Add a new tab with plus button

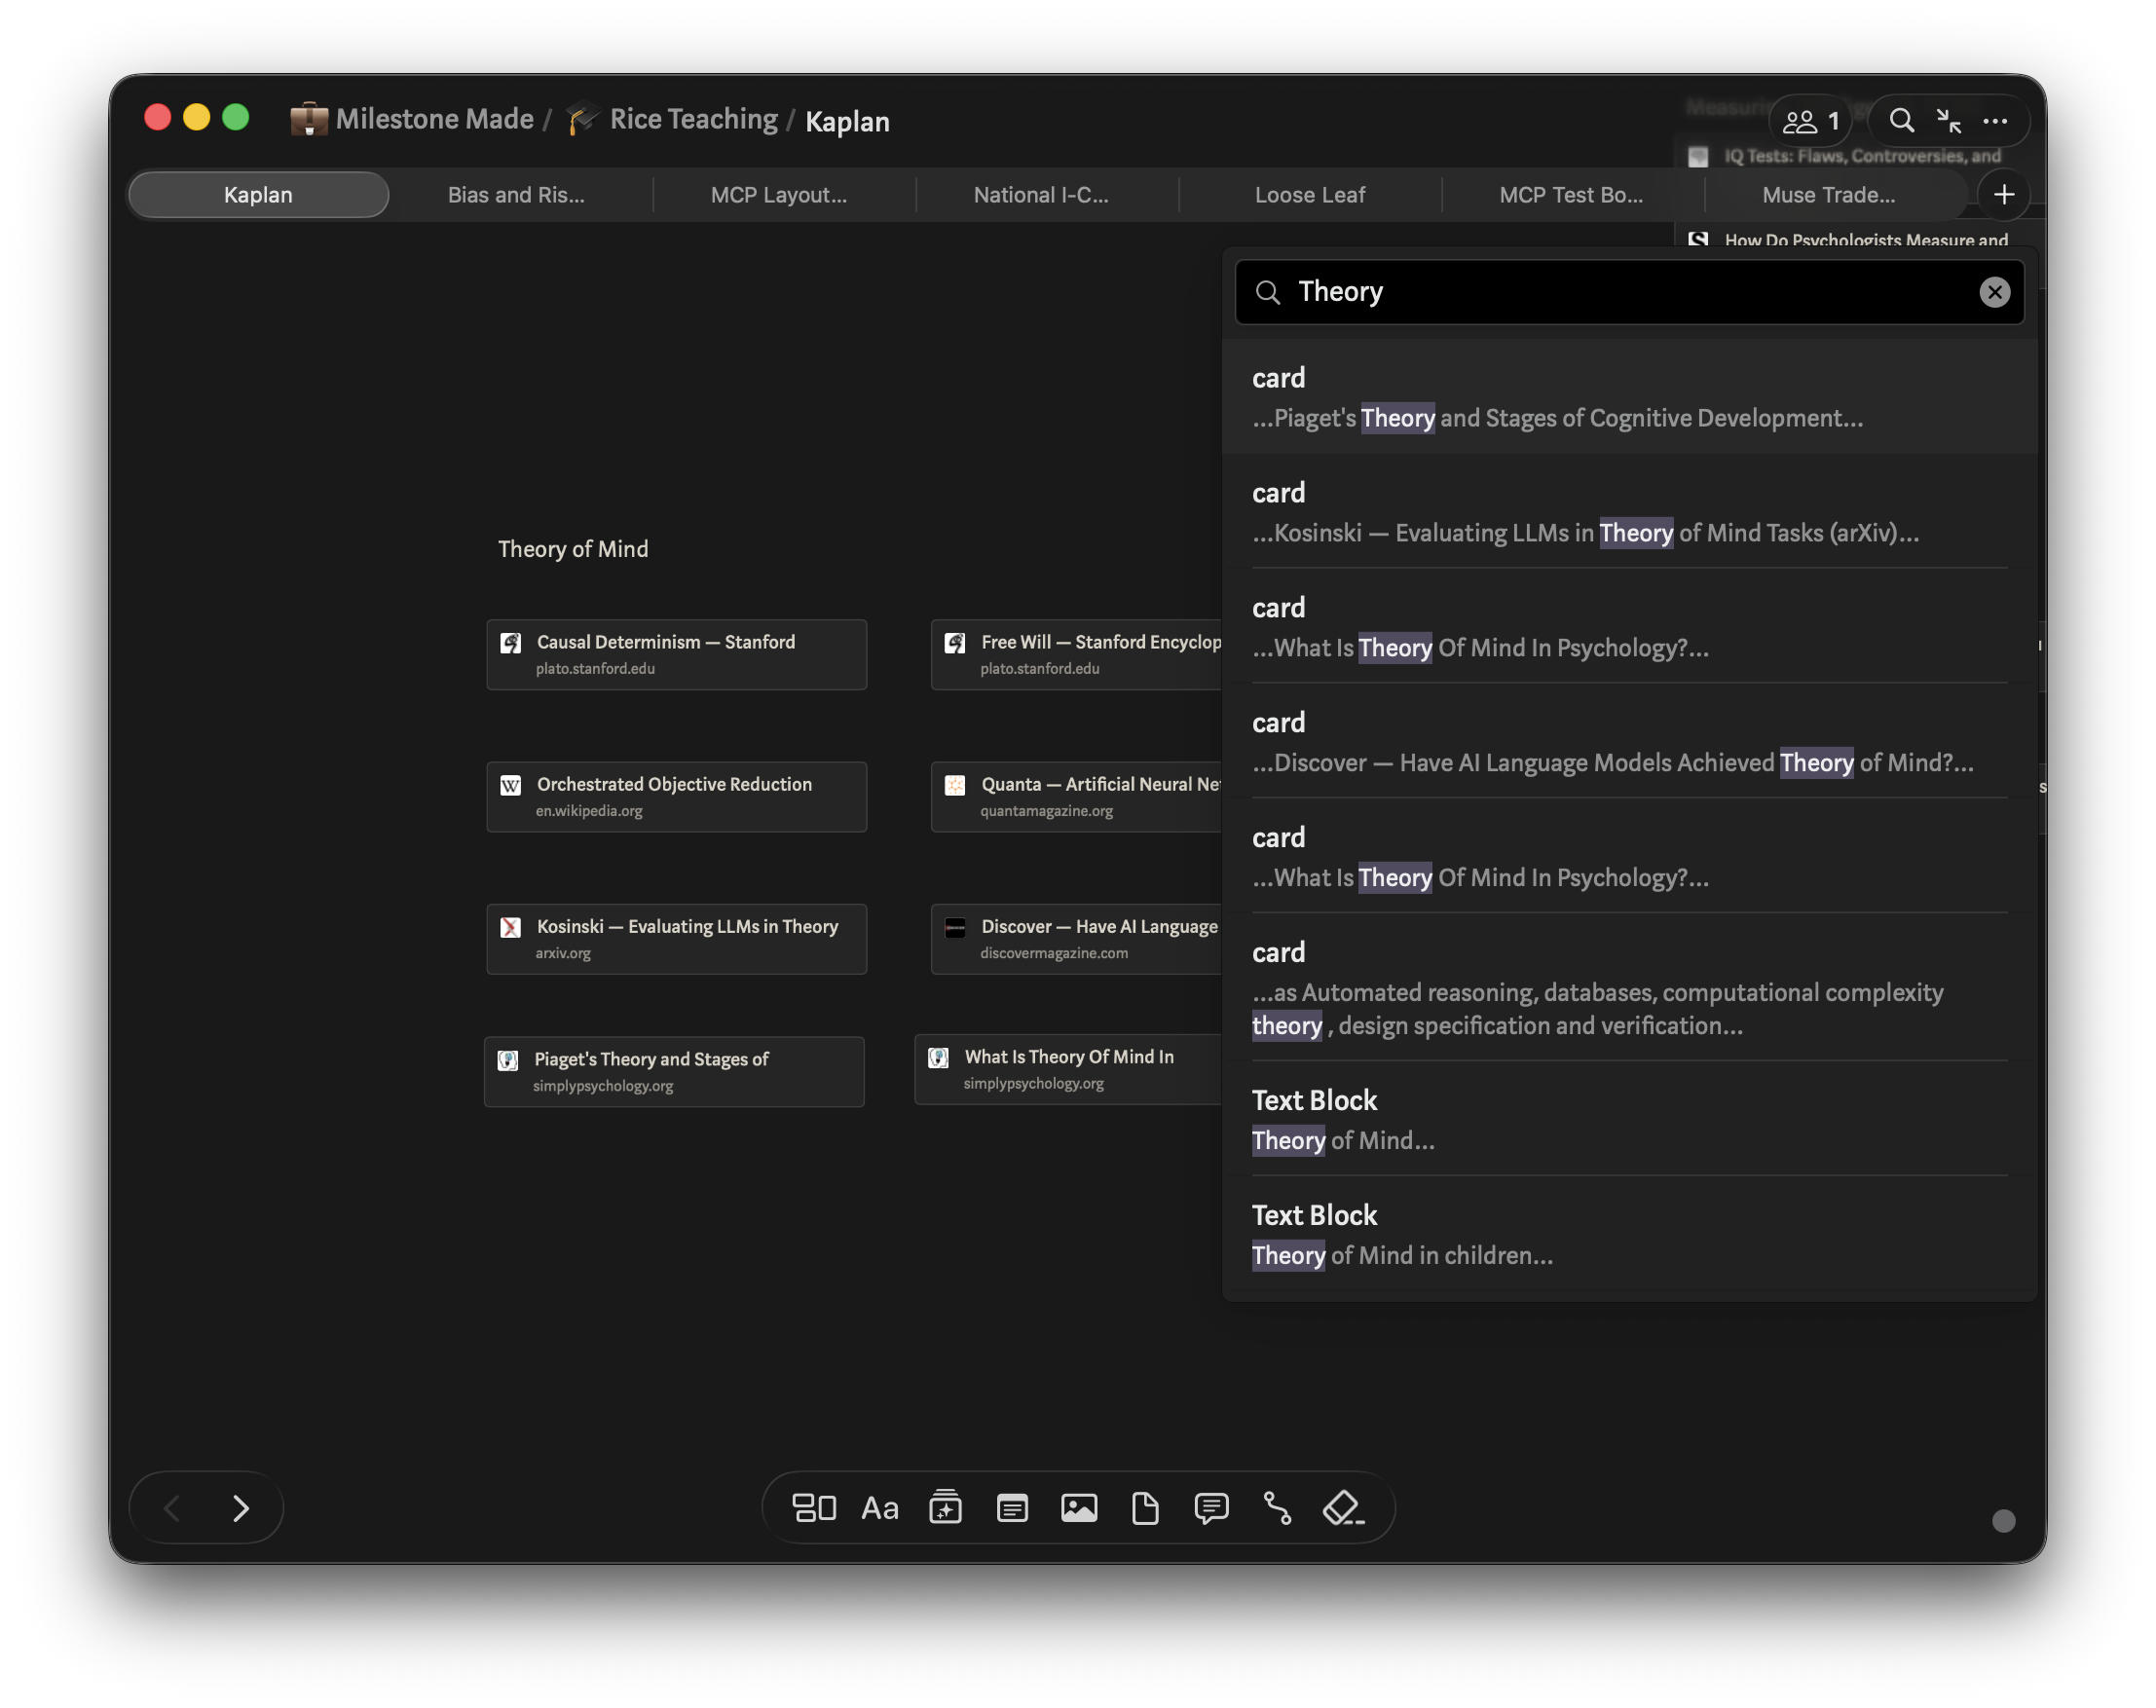tap(2003, 195)
